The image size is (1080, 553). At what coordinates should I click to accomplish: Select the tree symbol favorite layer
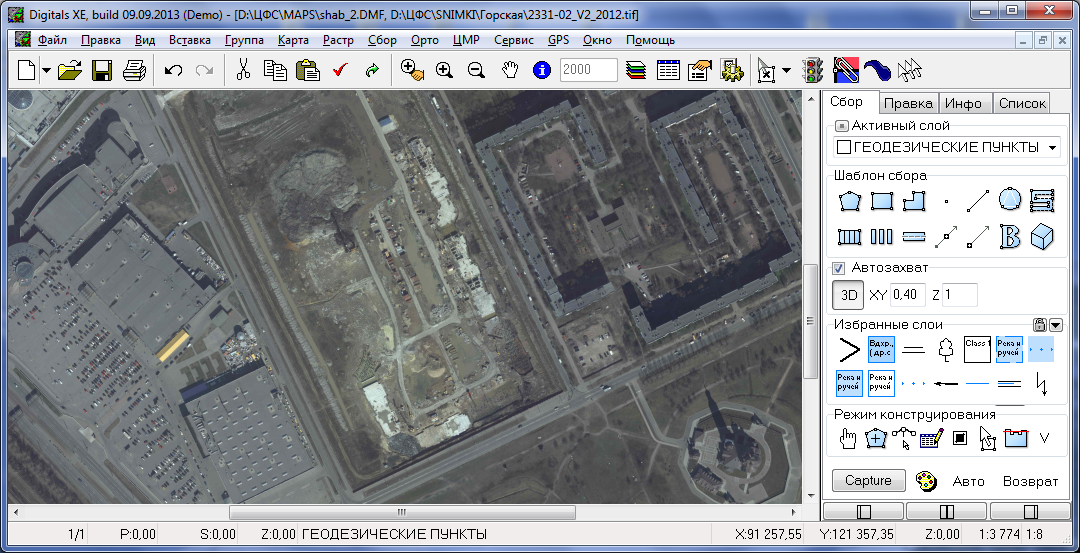click(x=945, y=349)
